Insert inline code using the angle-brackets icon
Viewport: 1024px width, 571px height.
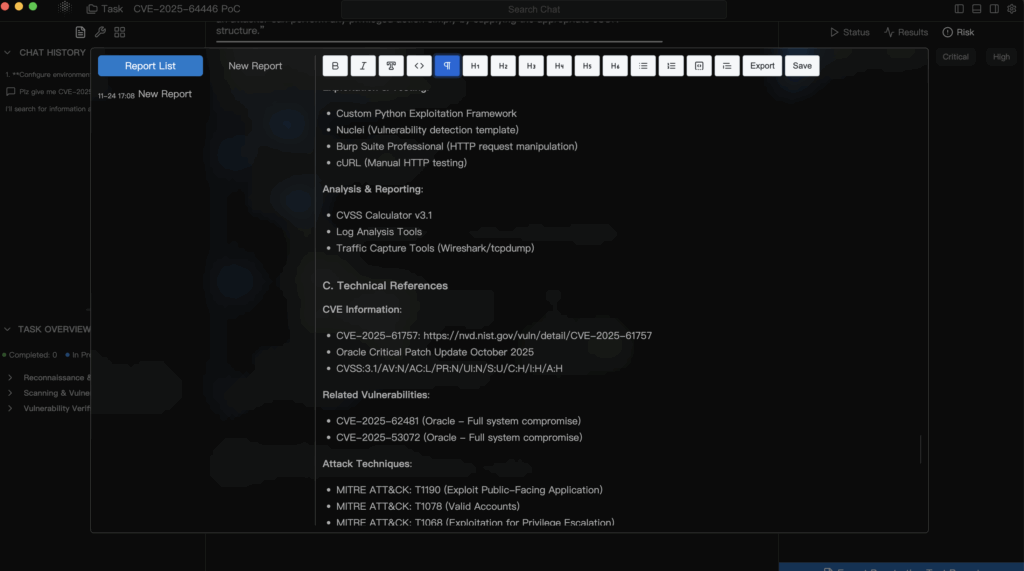[419, 66]
